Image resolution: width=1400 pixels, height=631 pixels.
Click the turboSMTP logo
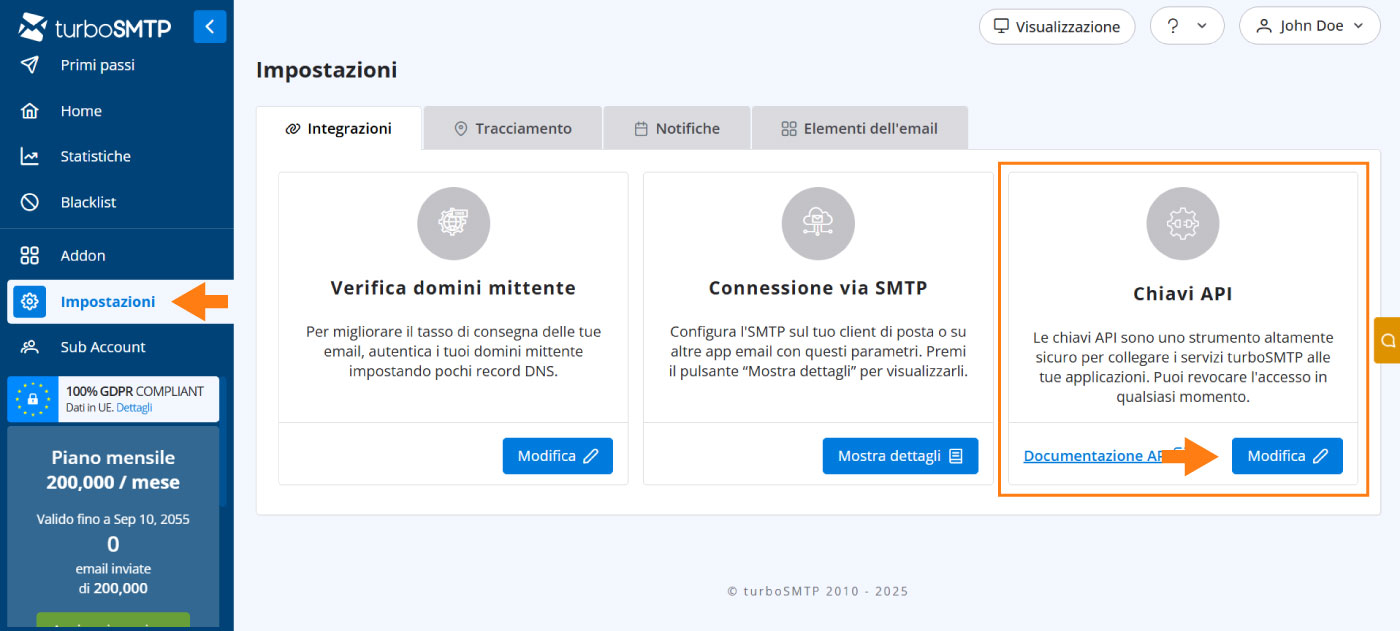click(95, 27)
